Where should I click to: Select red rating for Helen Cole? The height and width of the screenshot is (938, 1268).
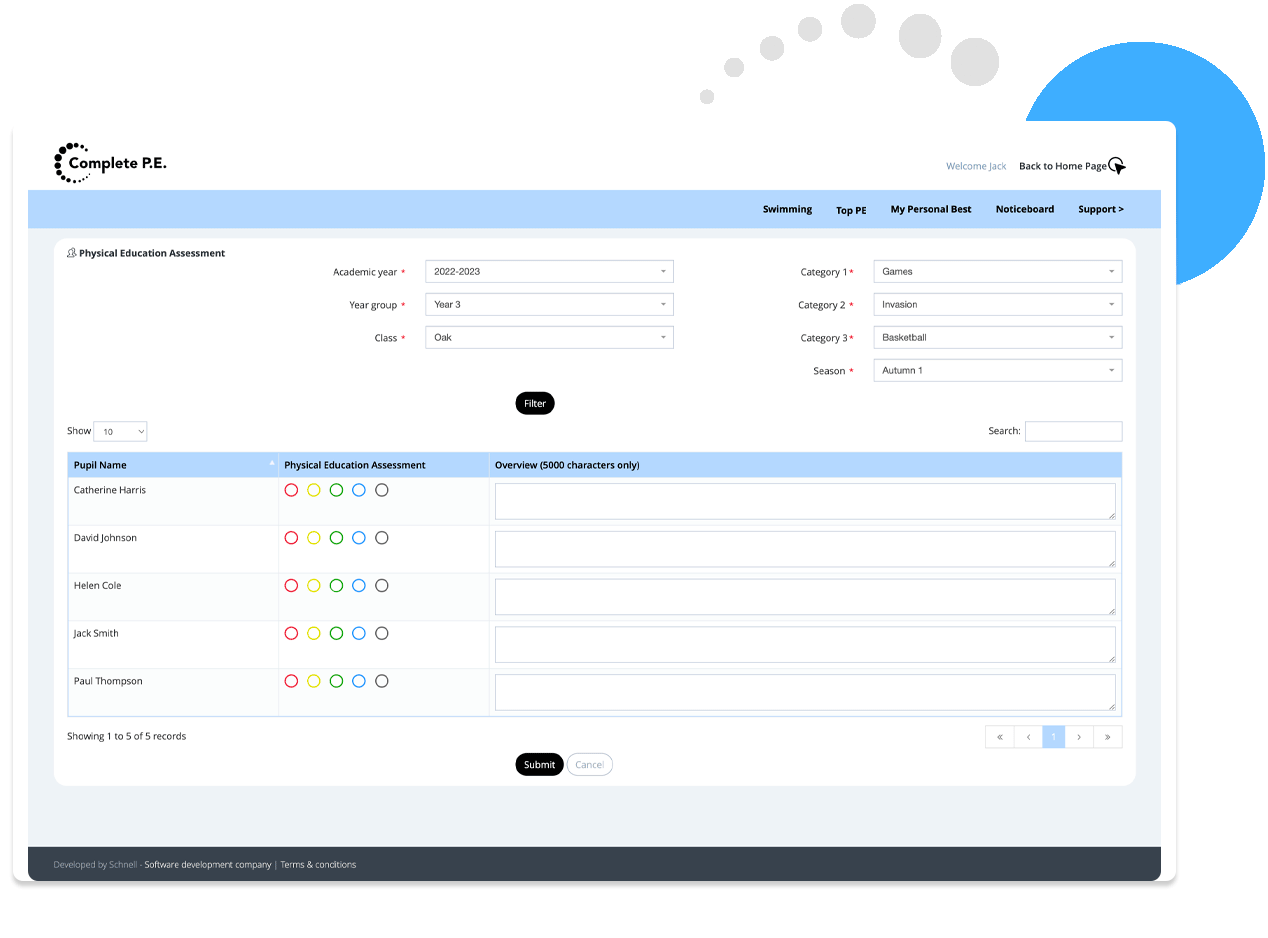(x=291, y=586)
